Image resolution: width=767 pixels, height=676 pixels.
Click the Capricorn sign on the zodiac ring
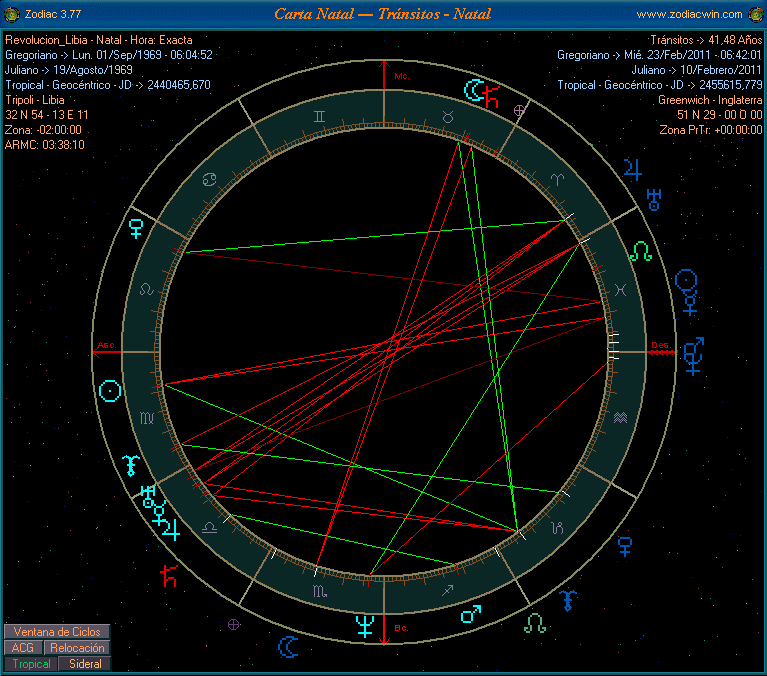[x=557, y=527]
